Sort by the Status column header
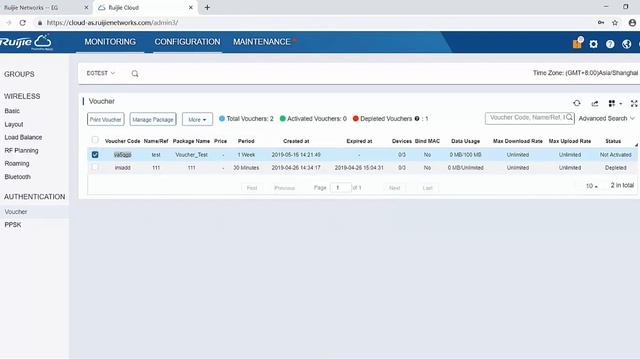This screenshot has height=360, width=640. pos(613,141)
